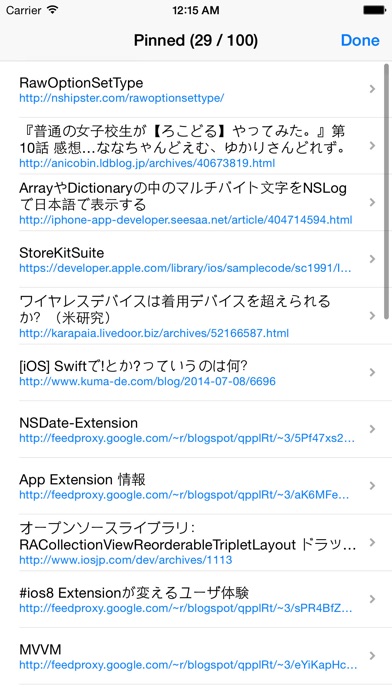This screenshot has height=696, width=392.
Task: Open chevron for #ios8 Extension row
Action: (x=372, y=599)
